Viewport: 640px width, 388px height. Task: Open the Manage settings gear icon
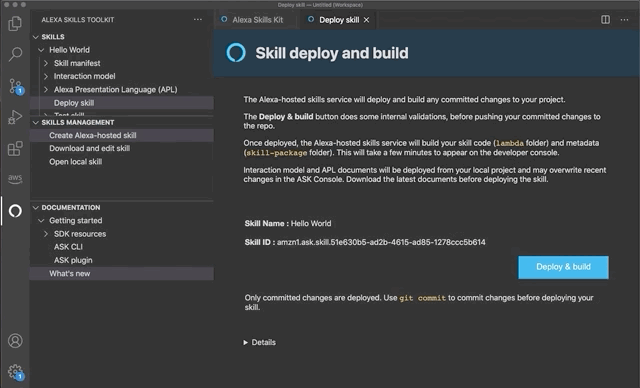tap(16, 372)
